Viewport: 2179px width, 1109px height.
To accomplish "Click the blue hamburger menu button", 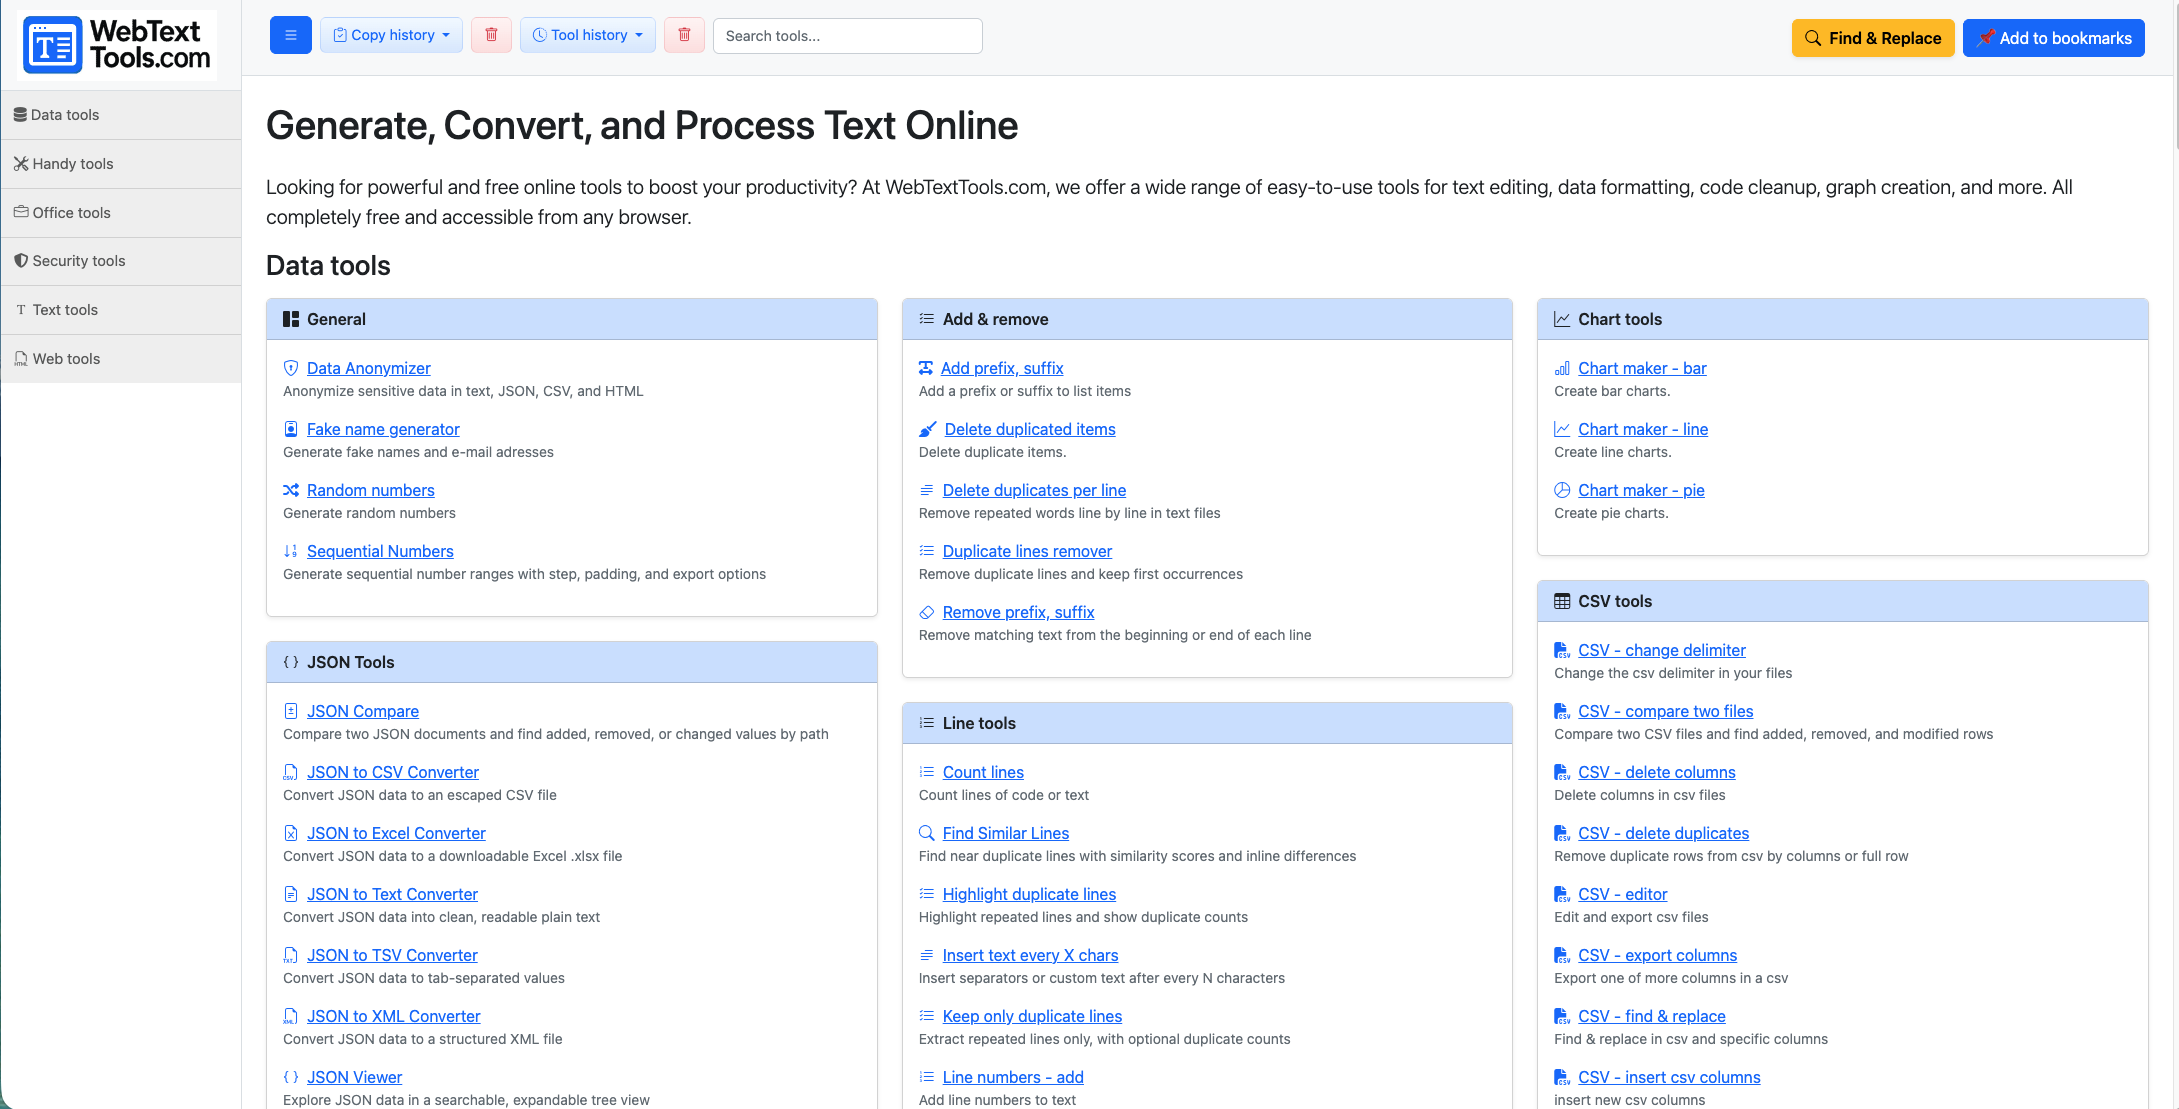I will click(x=291, y=35).
